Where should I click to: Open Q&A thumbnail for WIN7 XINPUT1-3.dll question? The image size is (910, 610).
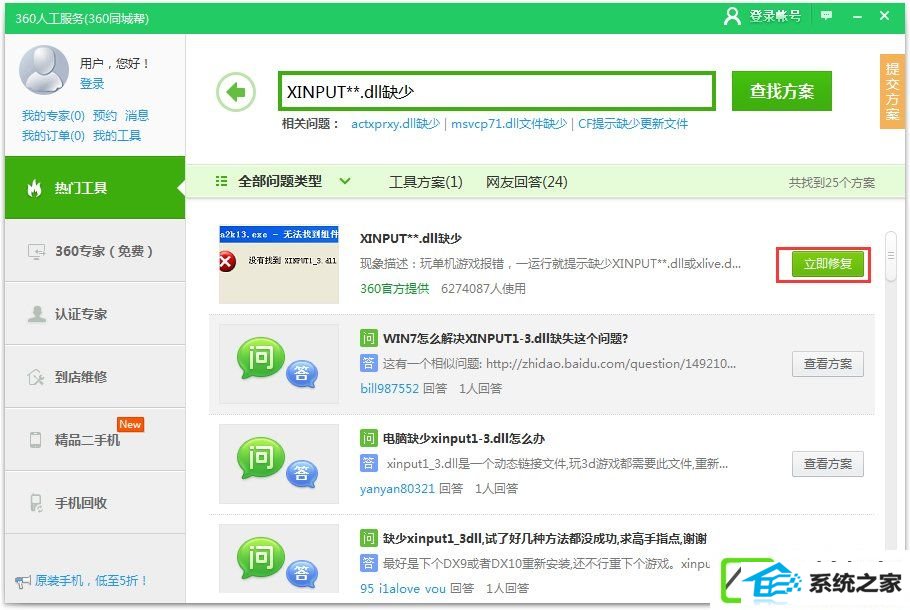point(279,364)
